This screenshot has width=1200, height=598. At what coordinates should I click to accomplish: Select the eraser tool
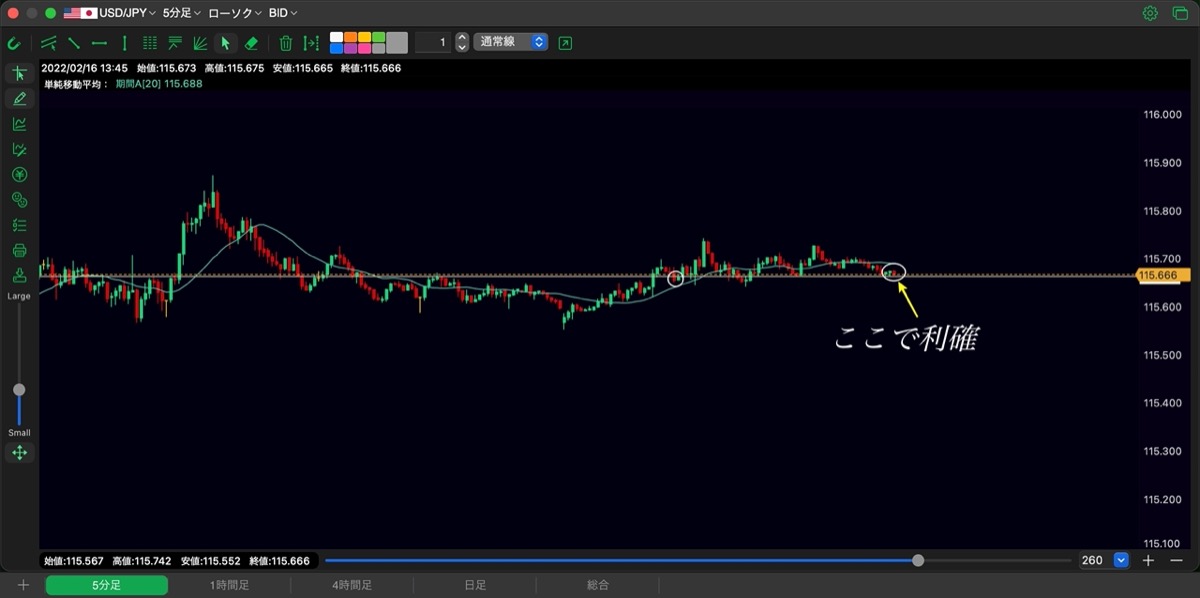point(251,43)
